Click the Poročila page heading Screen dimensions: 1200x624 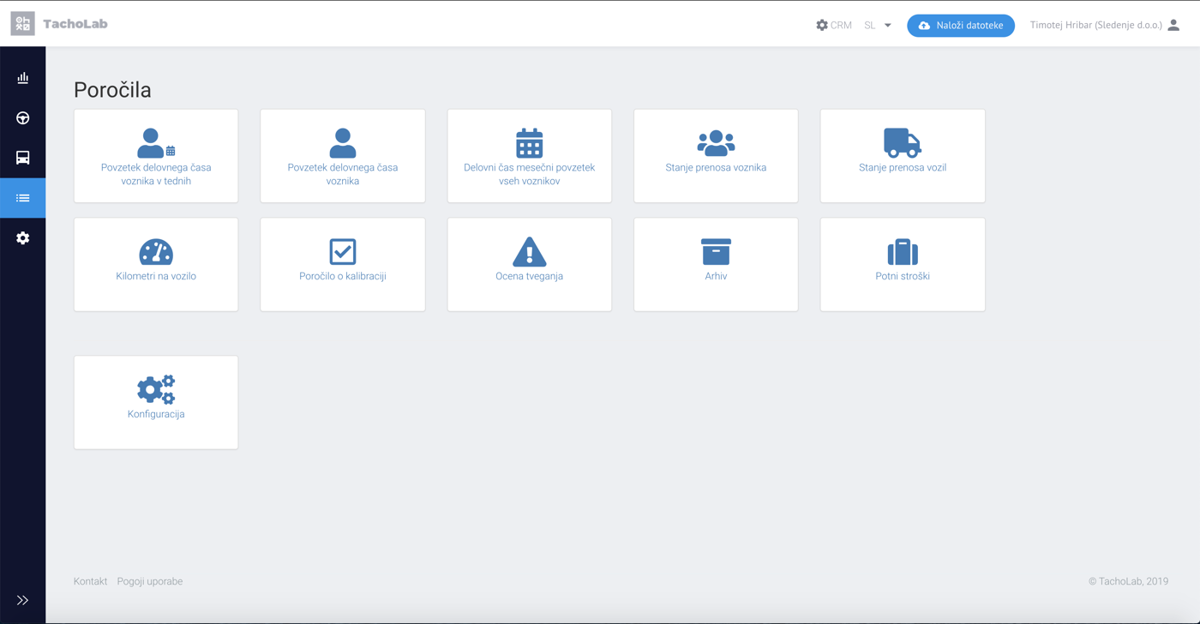pos(112,90)
